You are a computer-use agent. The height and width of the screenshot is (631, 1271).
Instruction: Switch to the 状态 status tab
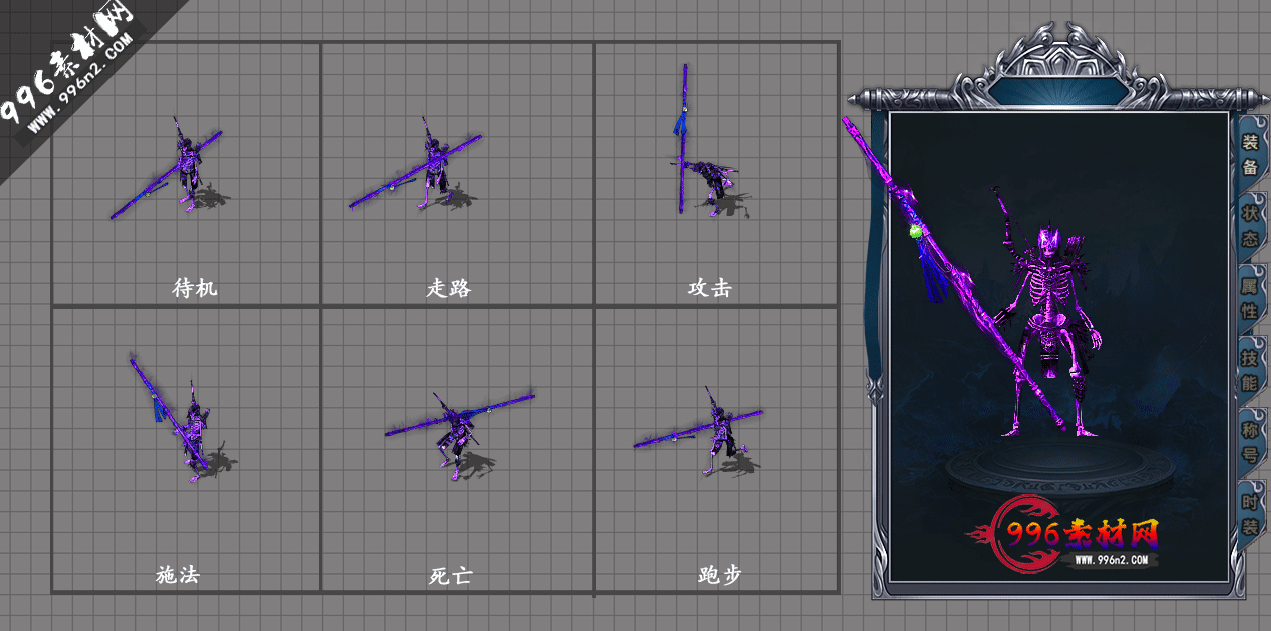click(x=1250, y=227)
